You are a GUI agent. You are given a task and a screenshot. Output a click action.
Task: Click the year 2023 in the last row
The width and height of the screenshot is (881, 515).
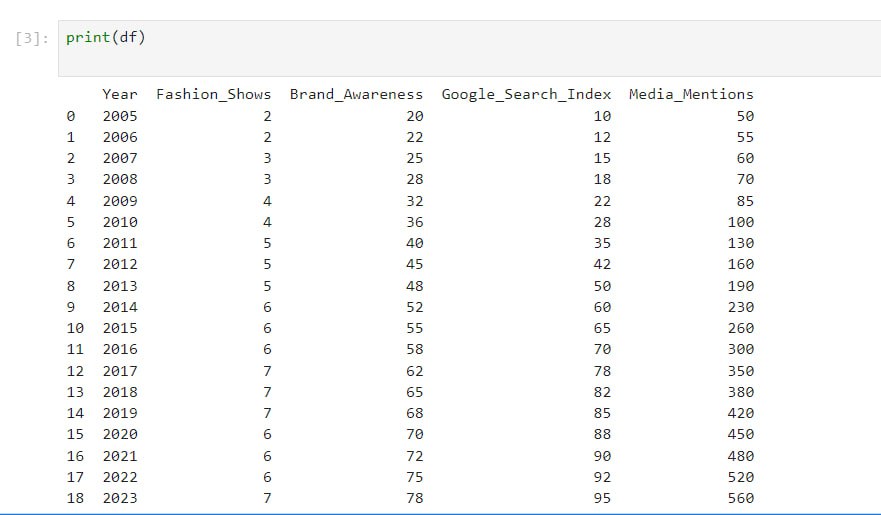coord(120,498)
